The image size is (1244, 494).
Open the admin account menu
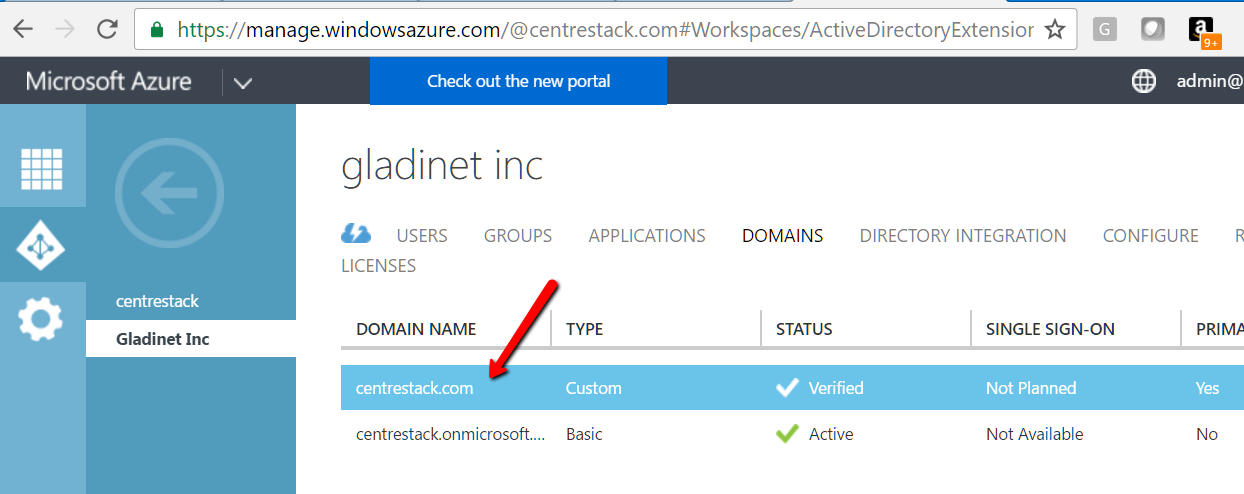(x=1210, y=81)
